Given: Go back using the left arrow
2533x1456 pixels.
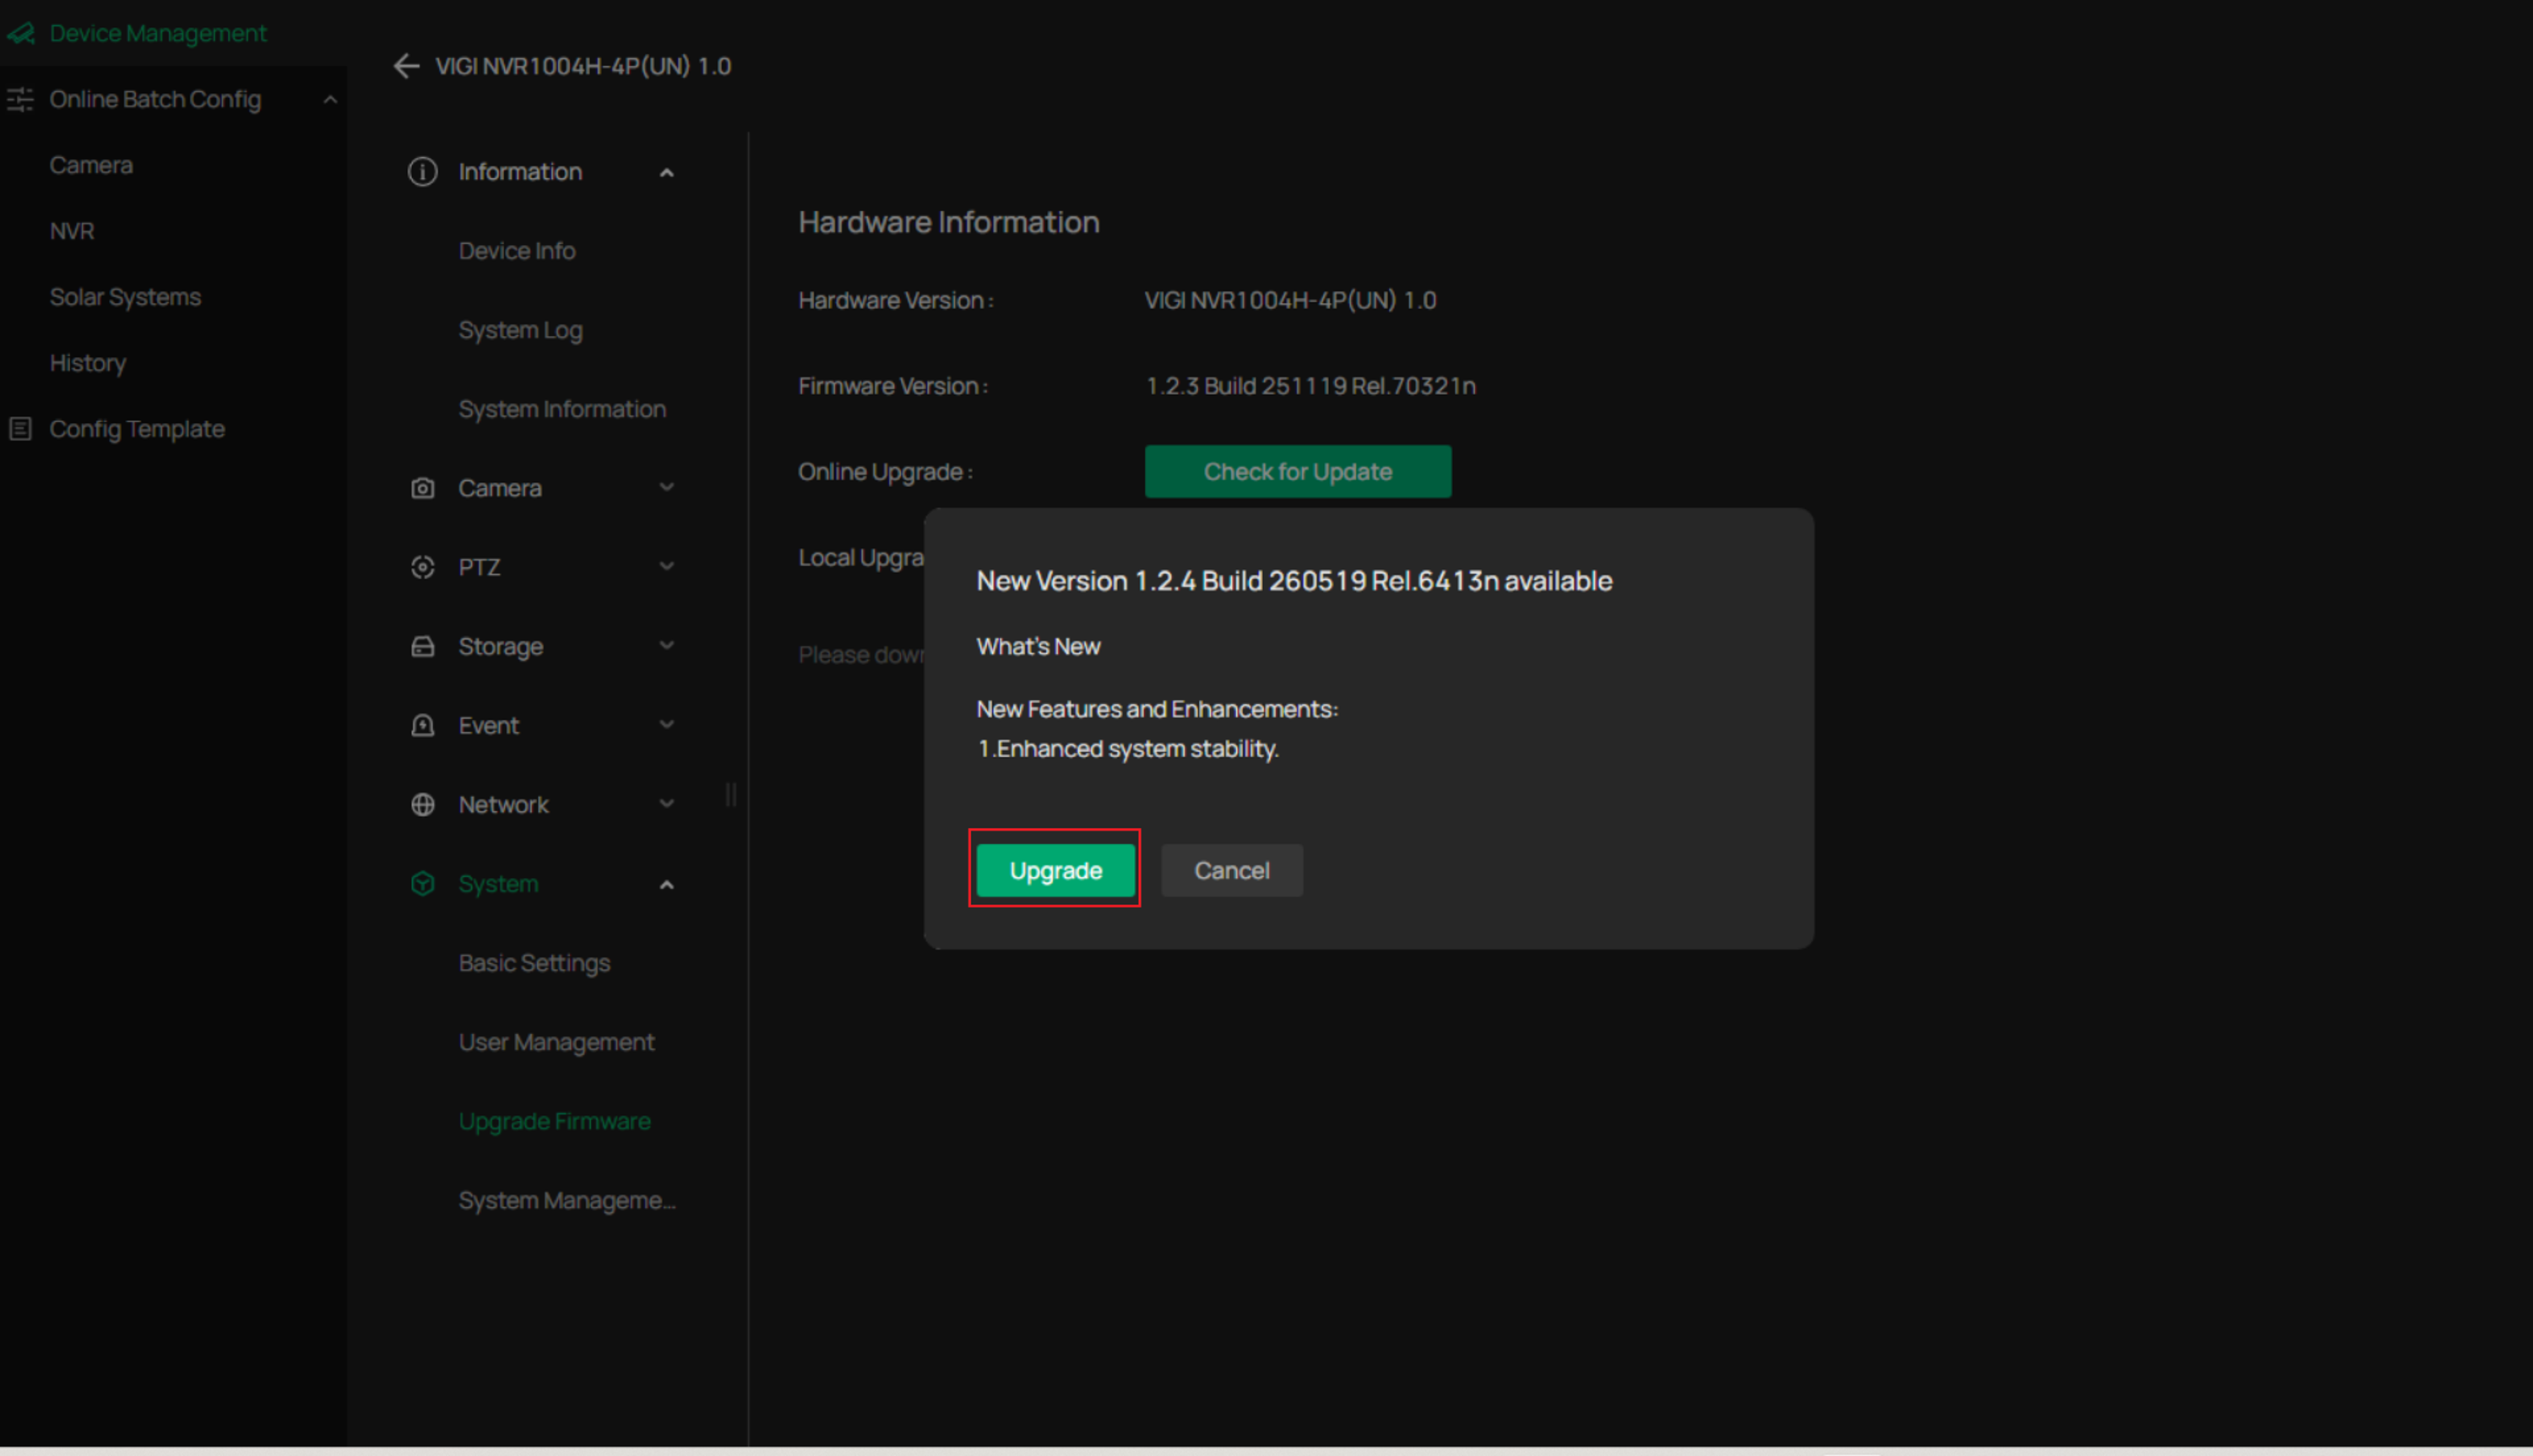Looking at the screenshot, I should click(406, 66).
